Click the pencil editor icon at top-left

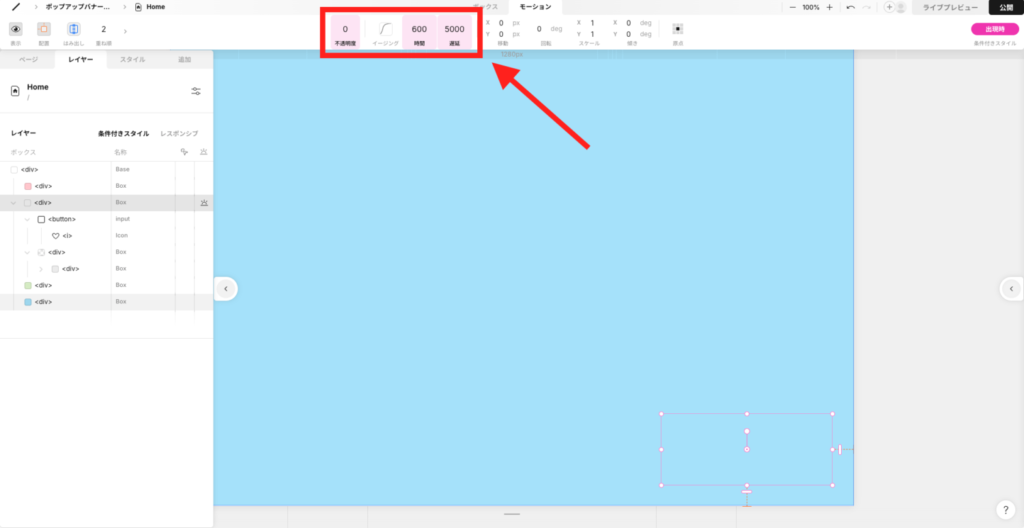[16, 7]
